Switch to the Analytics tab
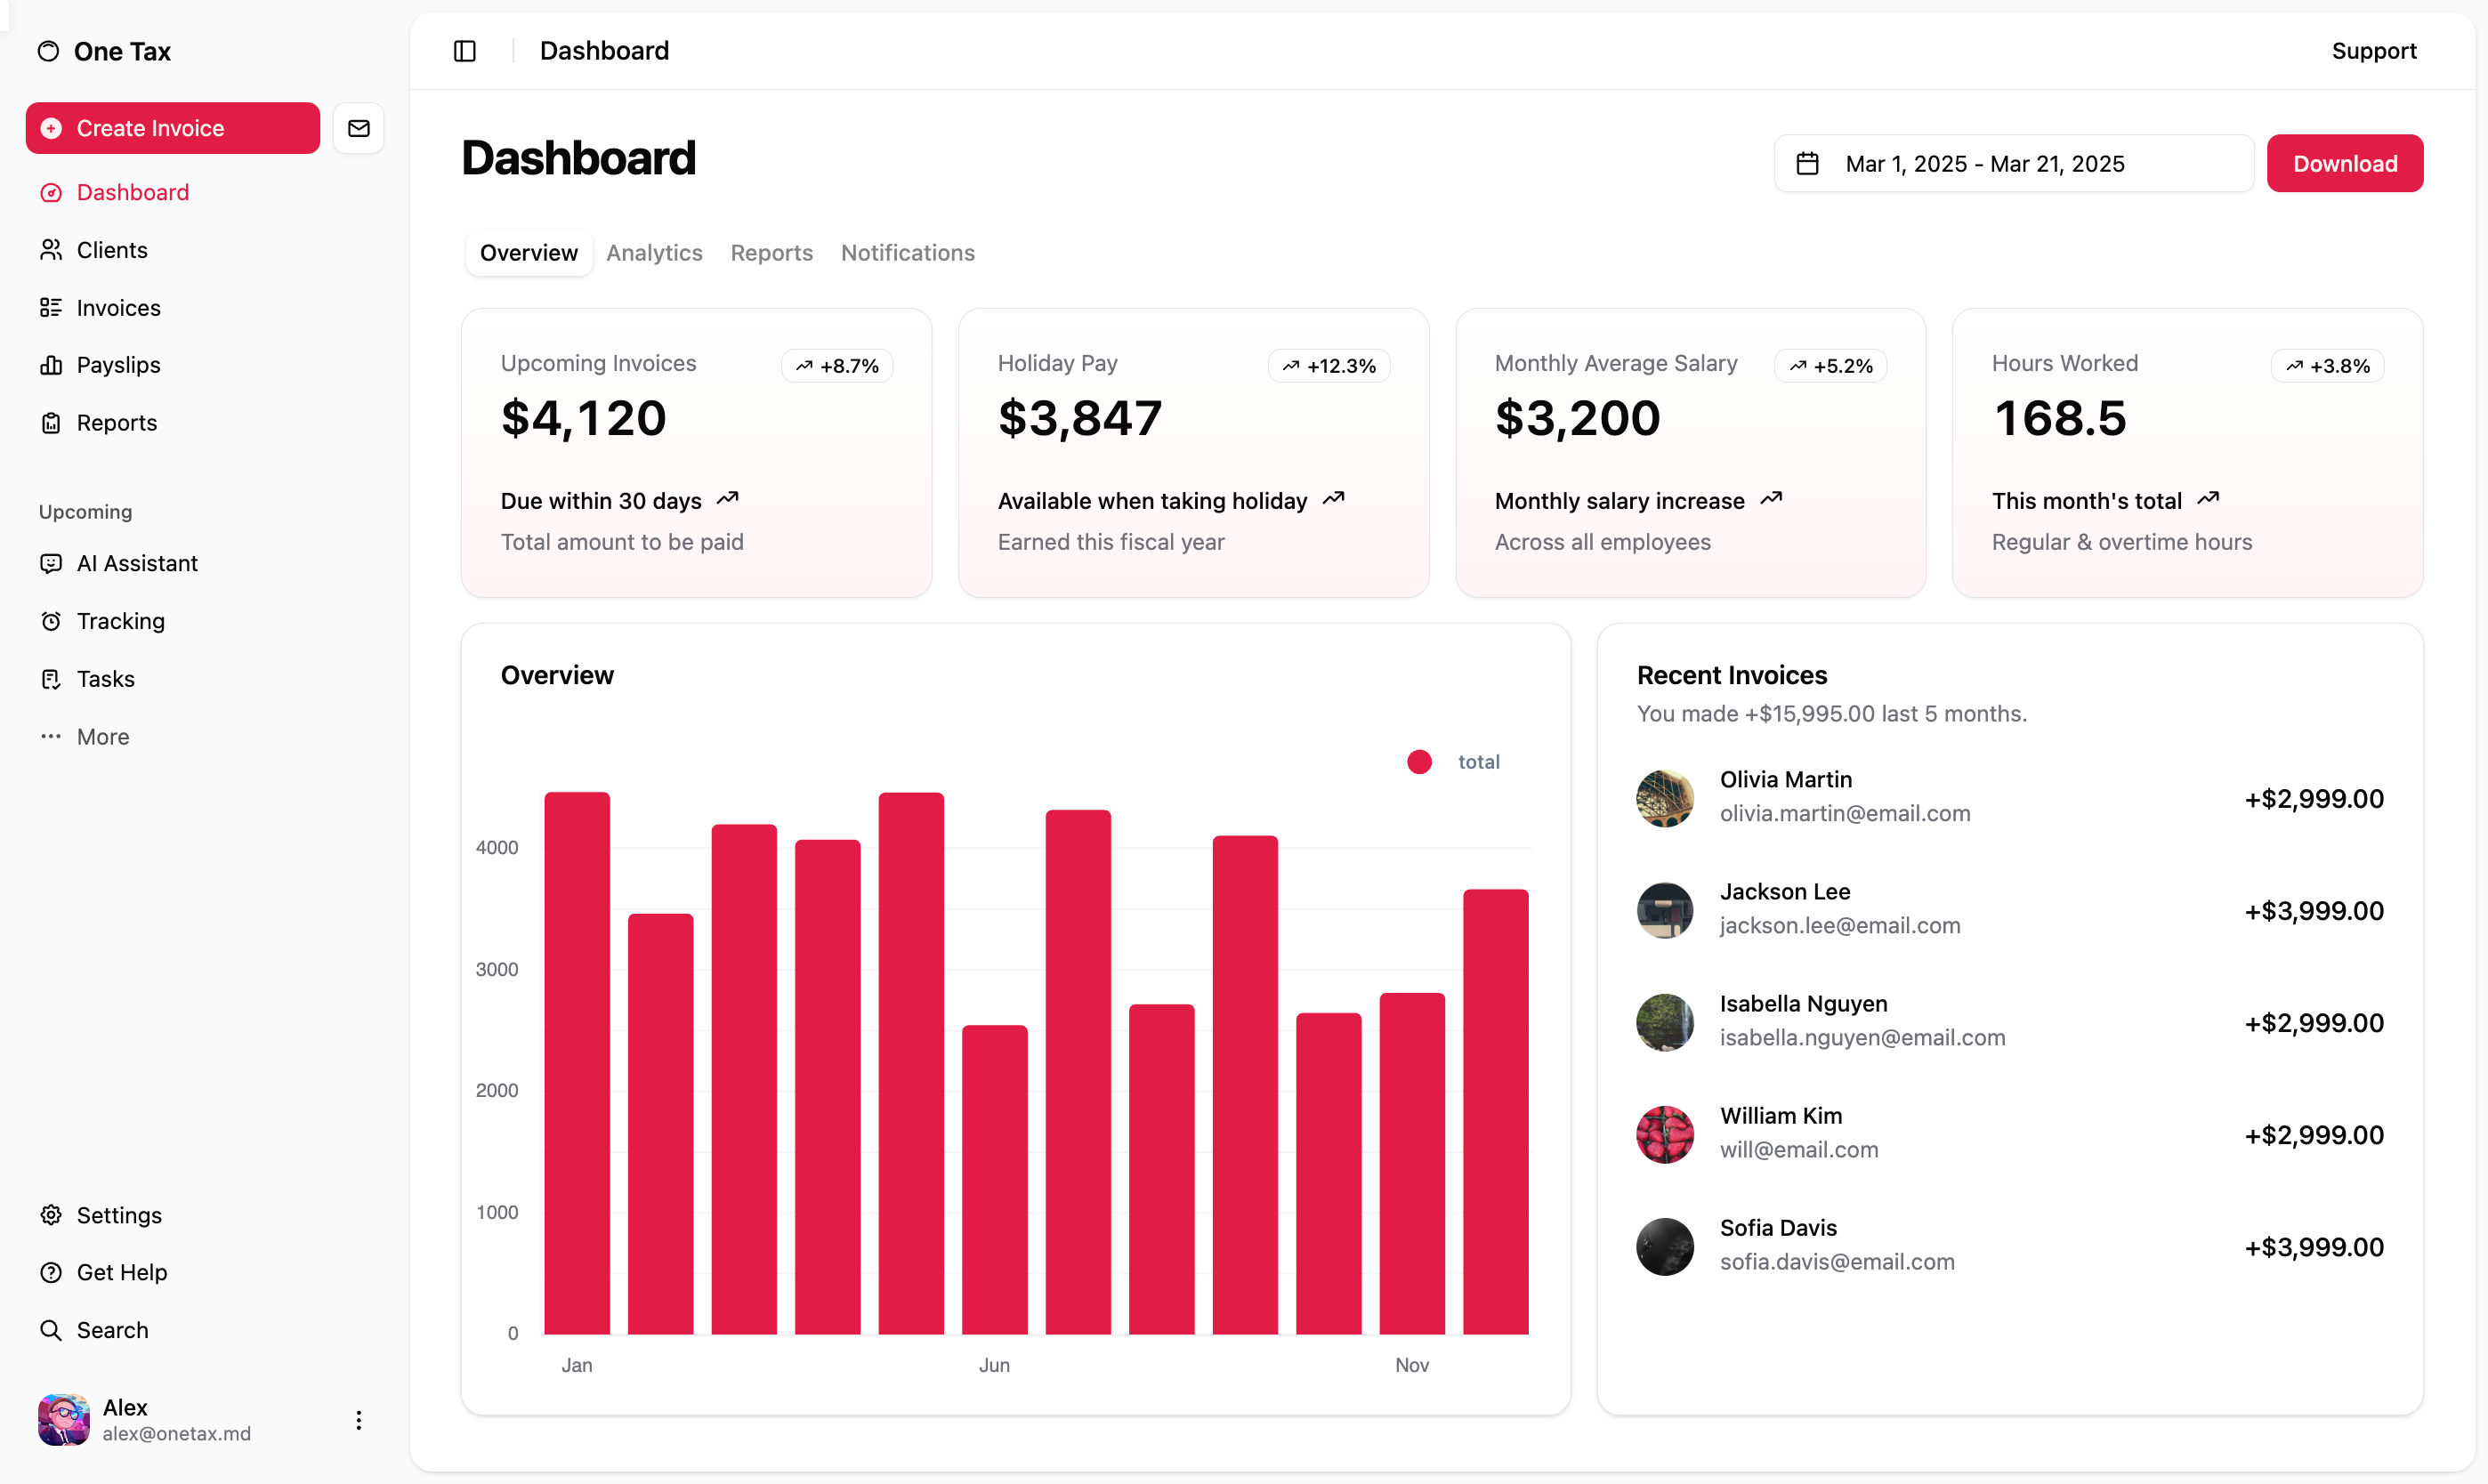Image resolution: width=2488 pixels, height=1484 pixels. coord(654,253)
